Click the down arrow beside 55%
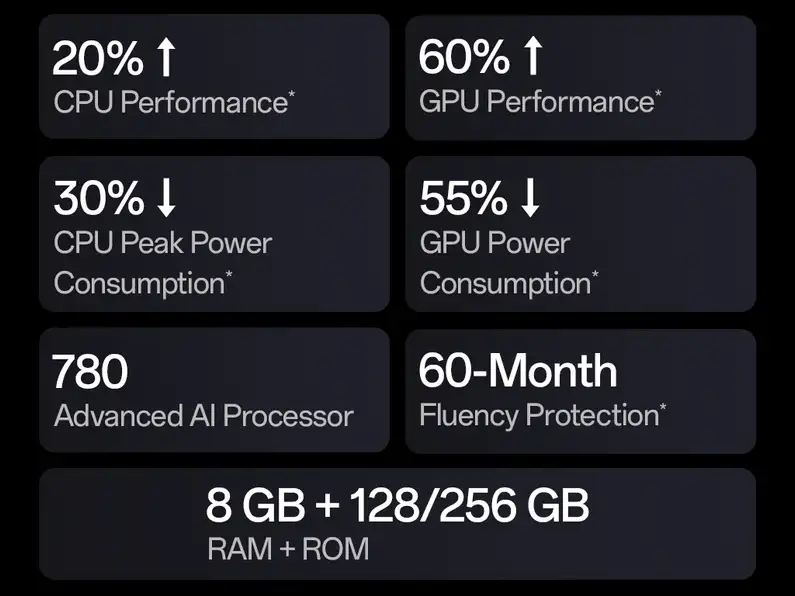Screen dimensions: 795x596 click(531, 200)
